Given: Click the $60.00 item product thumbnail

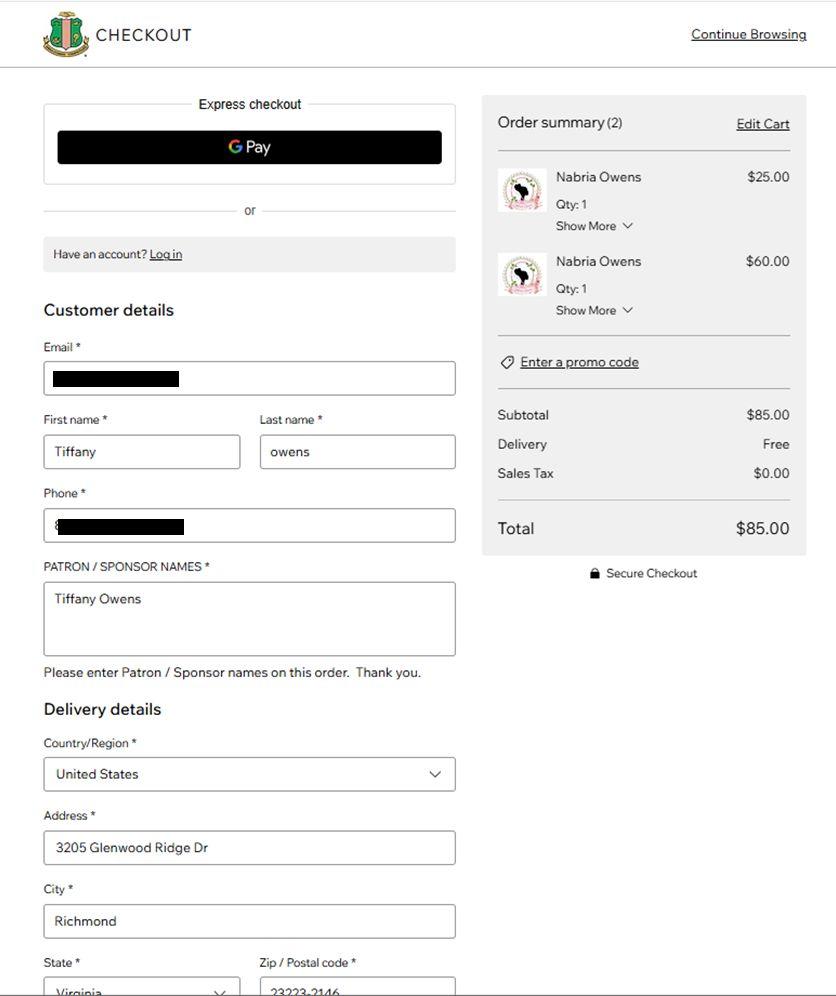Looking at the screenshot, I should (521, 274).
